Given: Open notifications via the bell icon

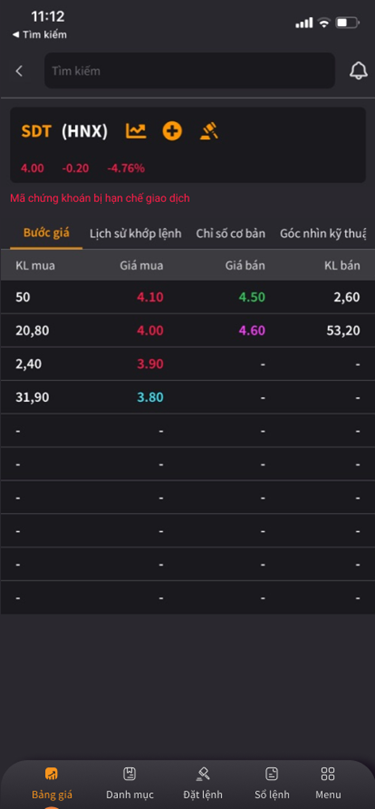Looking at the screenshot, I should [x=358, y=71].
